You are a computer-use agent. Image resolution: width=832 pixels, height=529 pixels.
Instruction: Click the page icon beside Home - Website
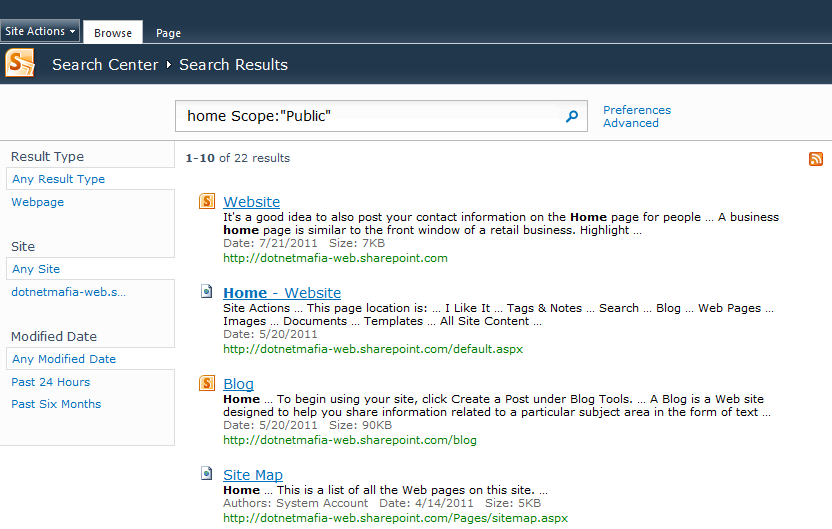[206, 291]
